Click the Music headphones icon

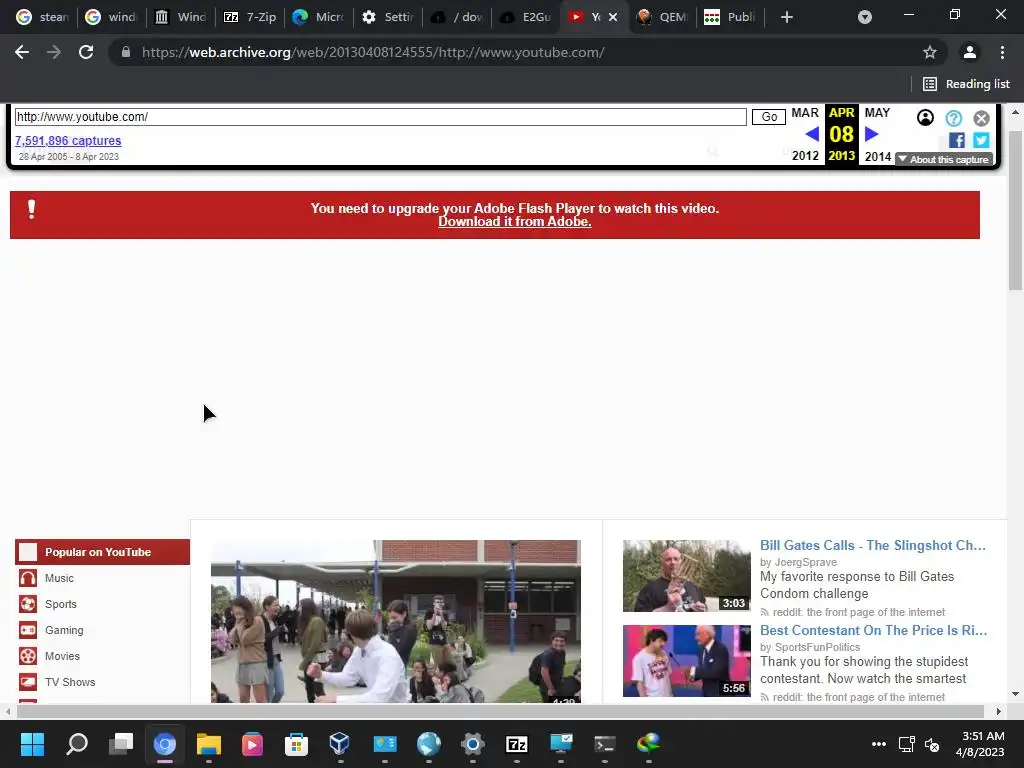[x=27, y=578]
